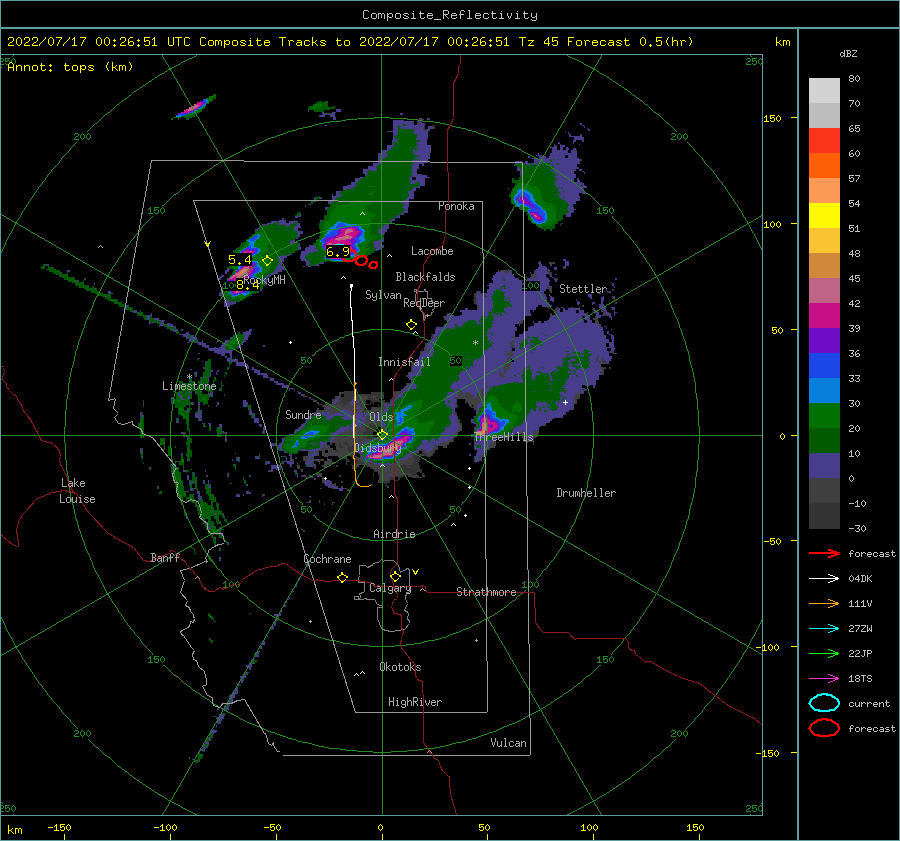Image resolution: width=900 pixels, height=841 pixels.
Task: Select yellow diamond marker above Calgary label
Action: 395,576
